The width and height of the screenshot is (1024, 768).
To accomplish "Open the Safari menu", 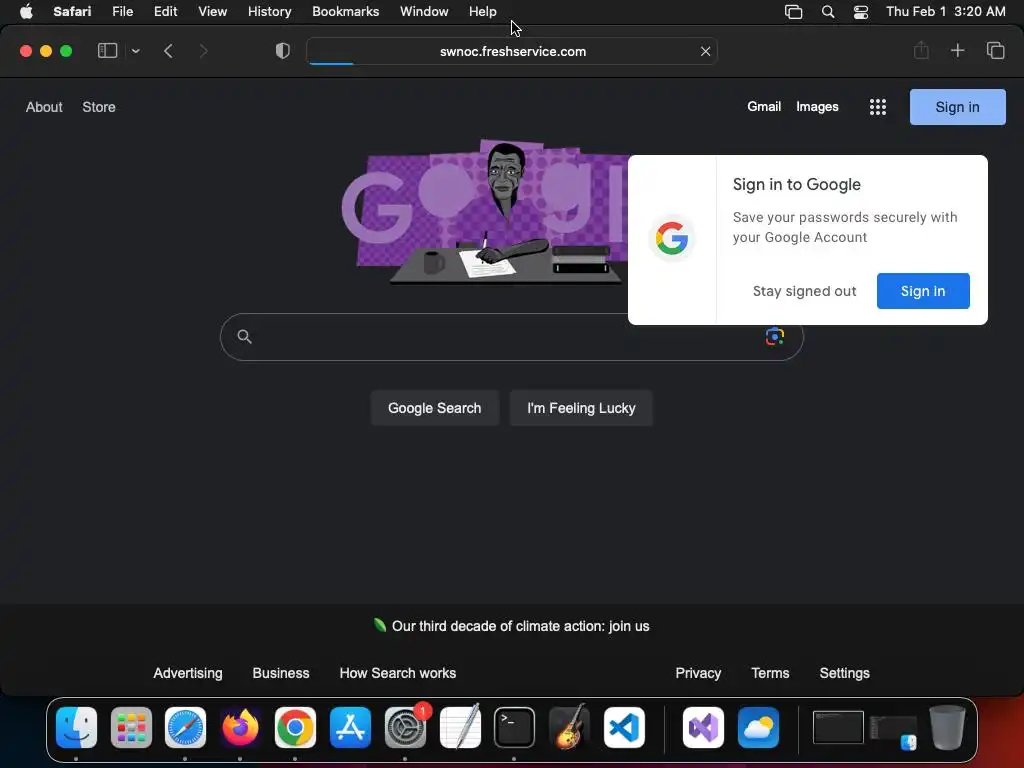I will (x=72, y=12).
